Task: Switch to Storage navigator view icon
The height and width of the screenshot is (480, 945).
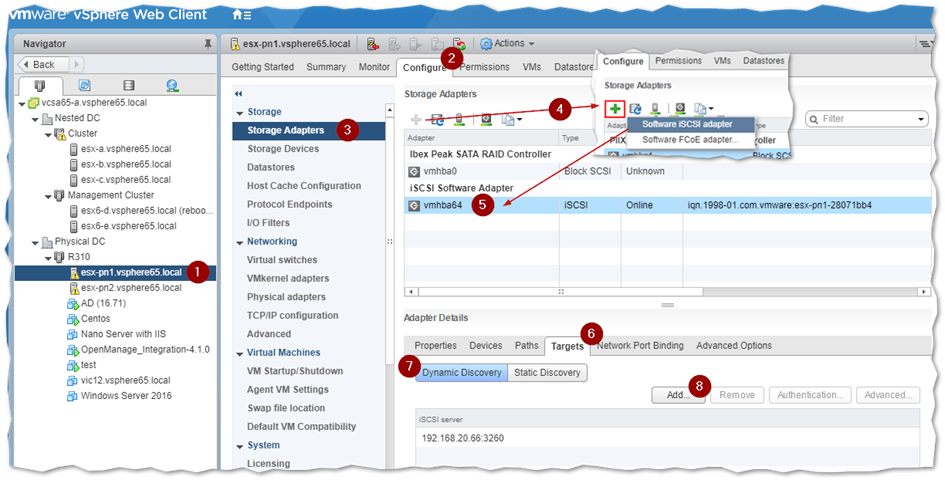Action: pos(128,86)
